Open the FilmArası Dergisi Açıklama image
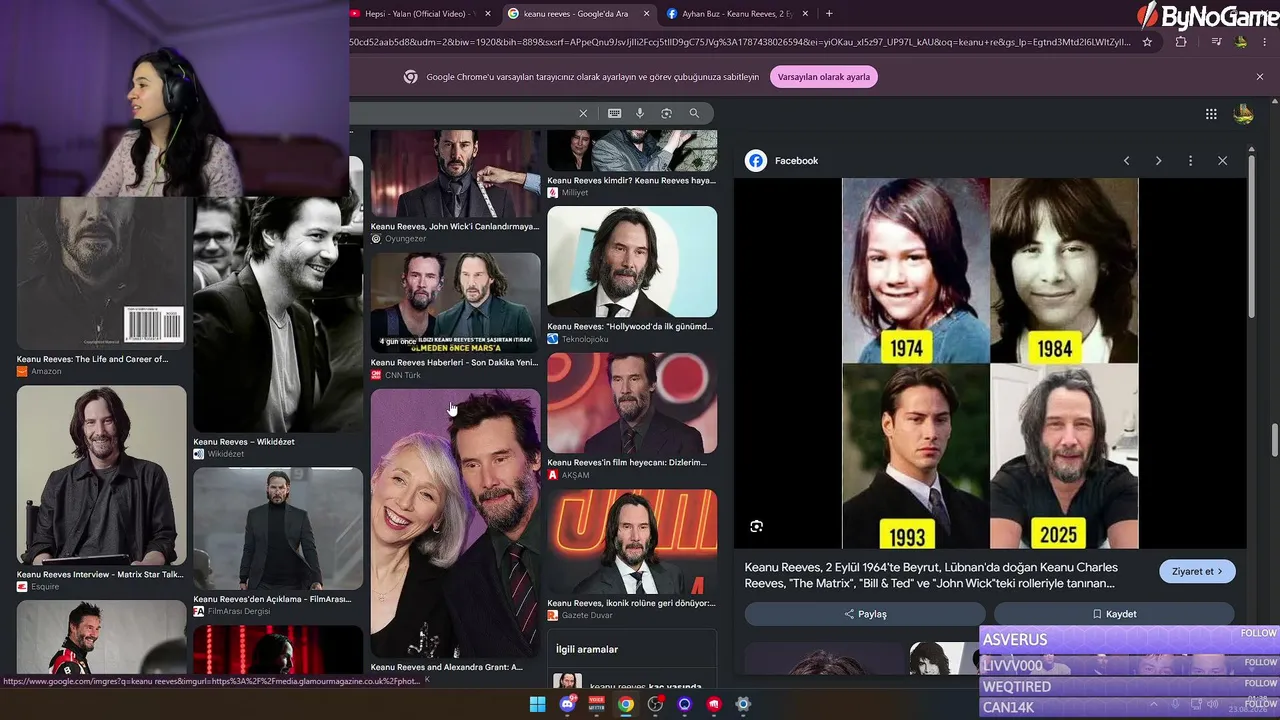This screenshot has height=720, width=1280. [x=278, y=529]
